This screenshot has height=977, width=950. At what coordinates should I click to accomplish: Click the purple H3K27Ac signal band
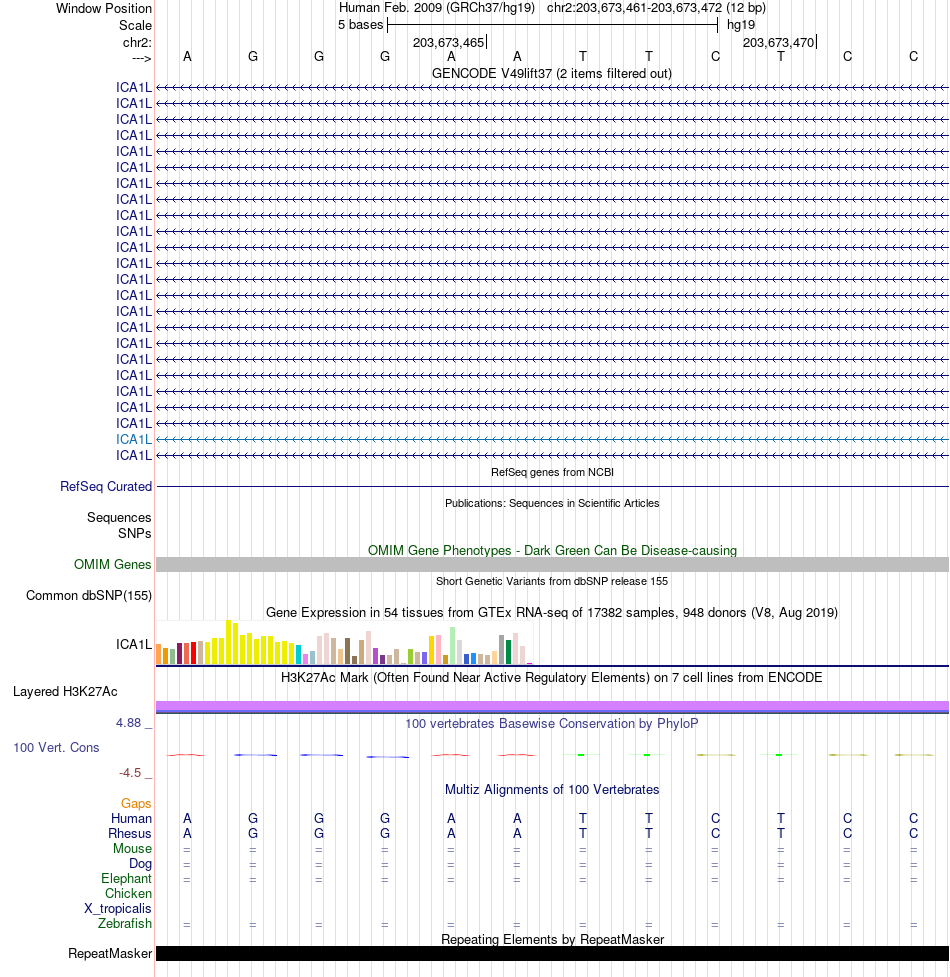pyautogui.click(x=552, y=707)
